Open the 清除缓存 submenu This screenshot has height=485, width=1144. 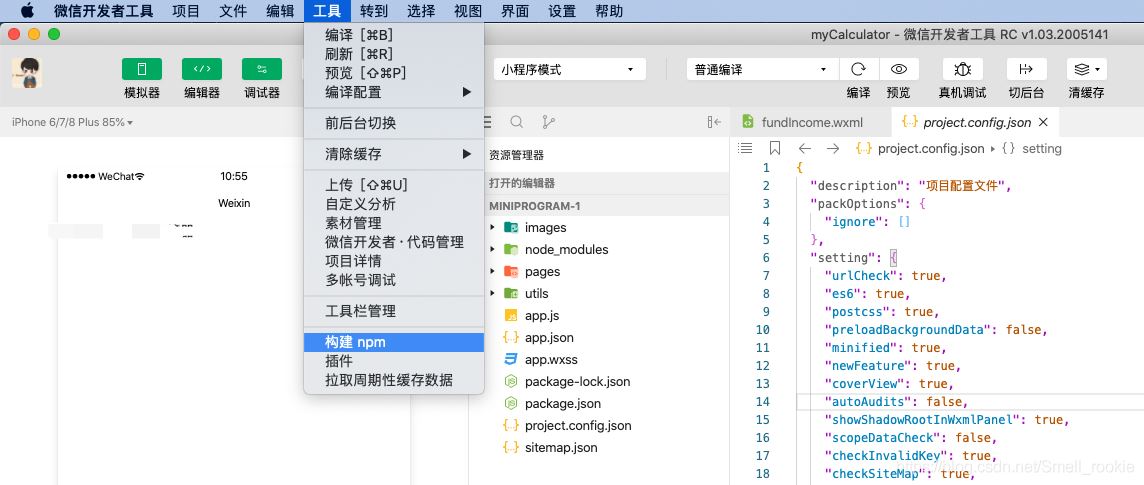394,154
